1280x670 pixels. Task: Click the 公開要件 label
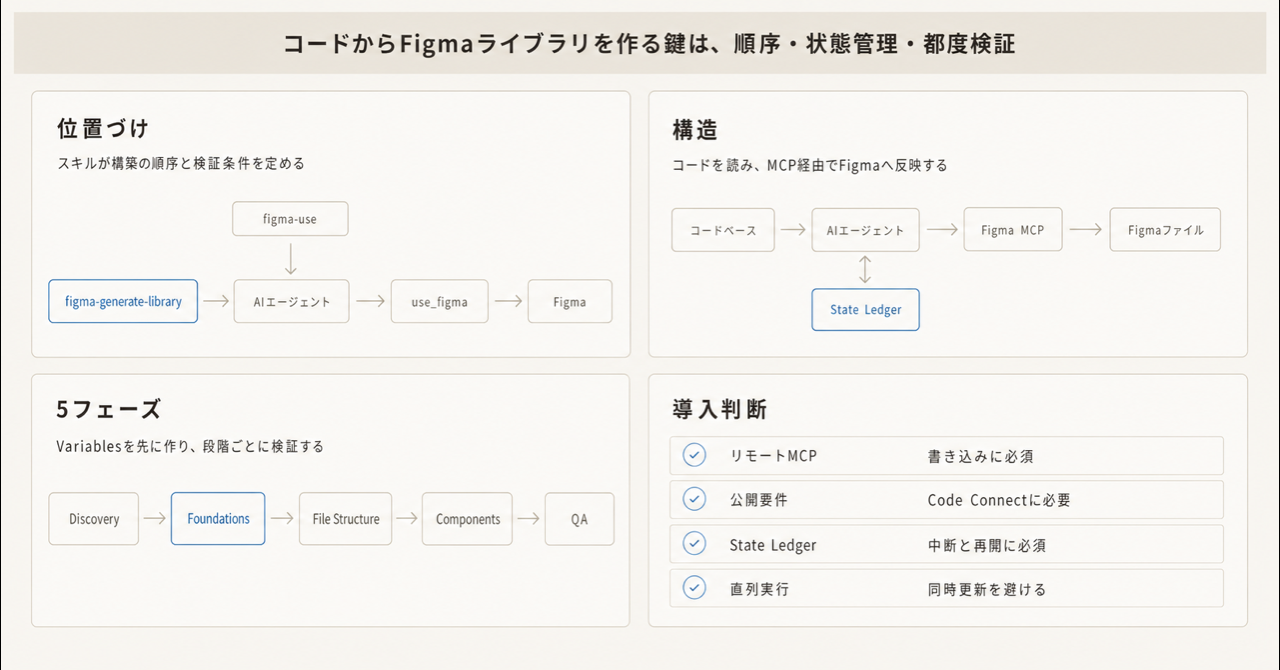click(759, 500)
